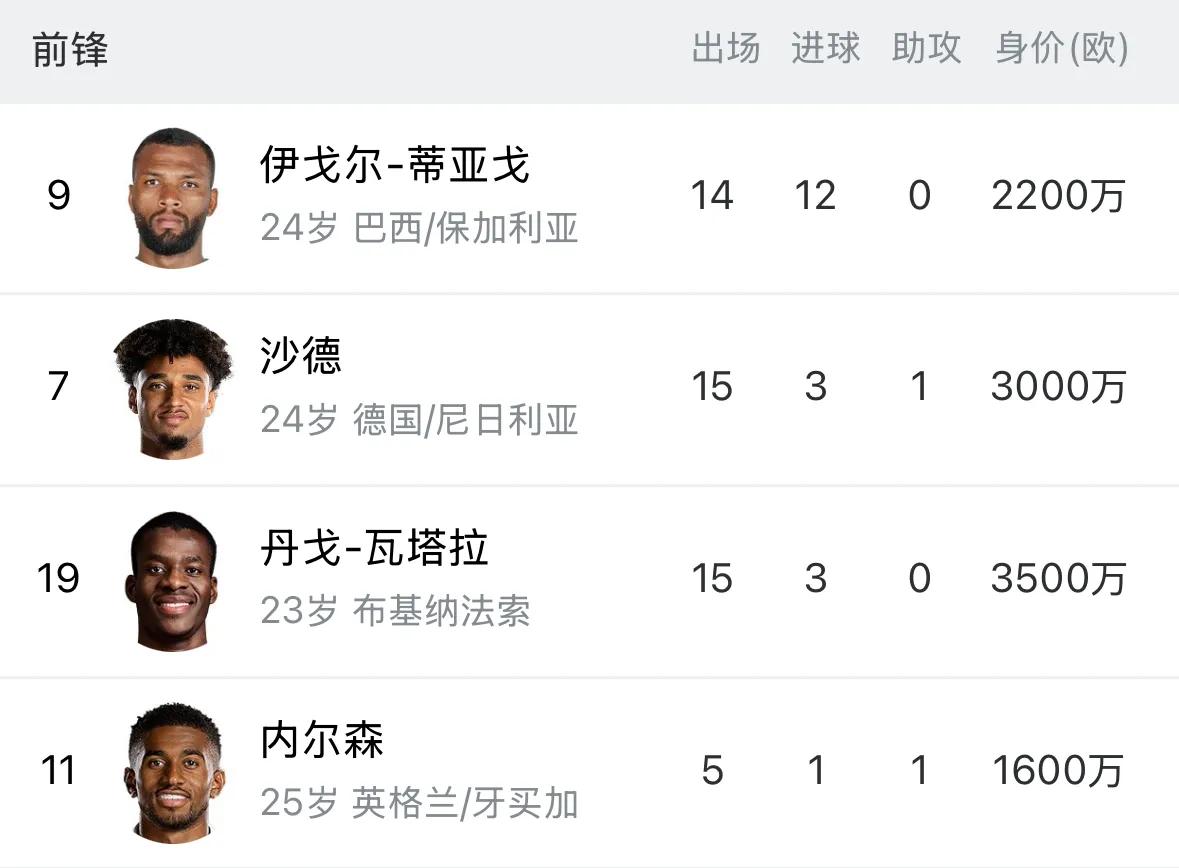This screenshot has height=868, width=1179.
Task: Select the 3000万 value in 沙德 row
Action: pyautogui.click(x=1058, y=387)
